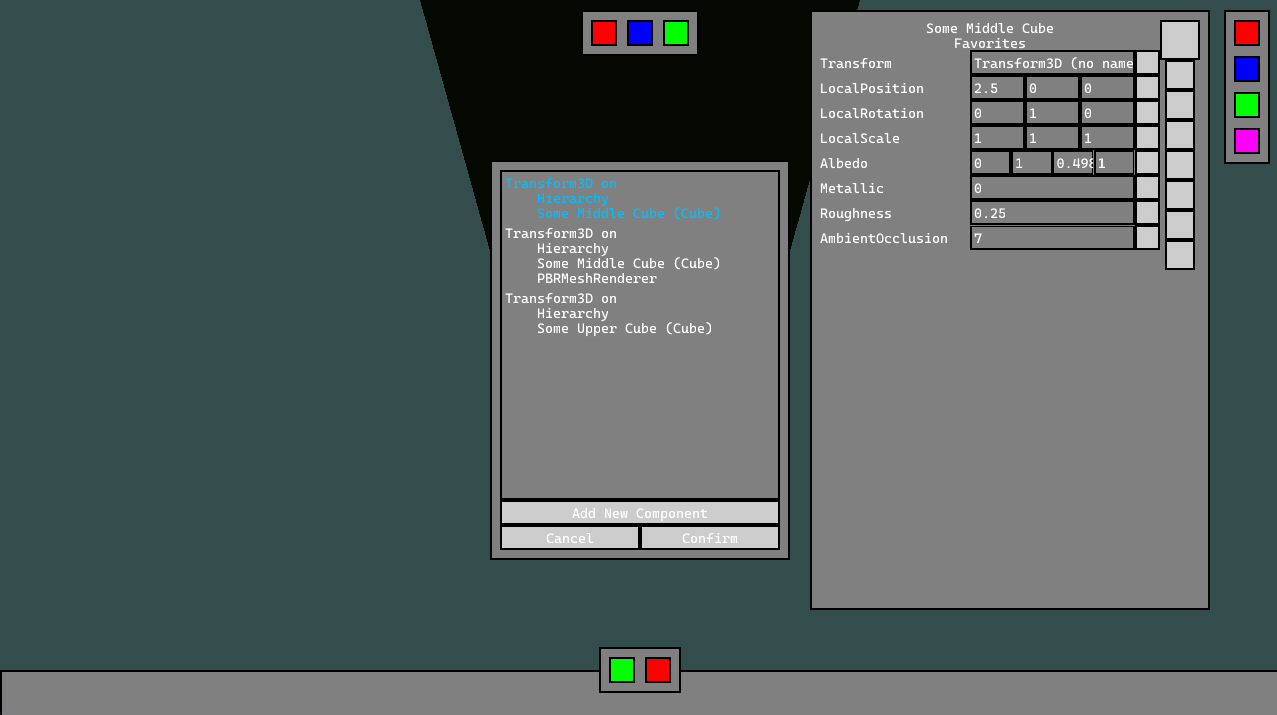Click the Add New Component button
Image resolution: width=1277 pixels, height=715 pixels.
click(x=639, y=513)
